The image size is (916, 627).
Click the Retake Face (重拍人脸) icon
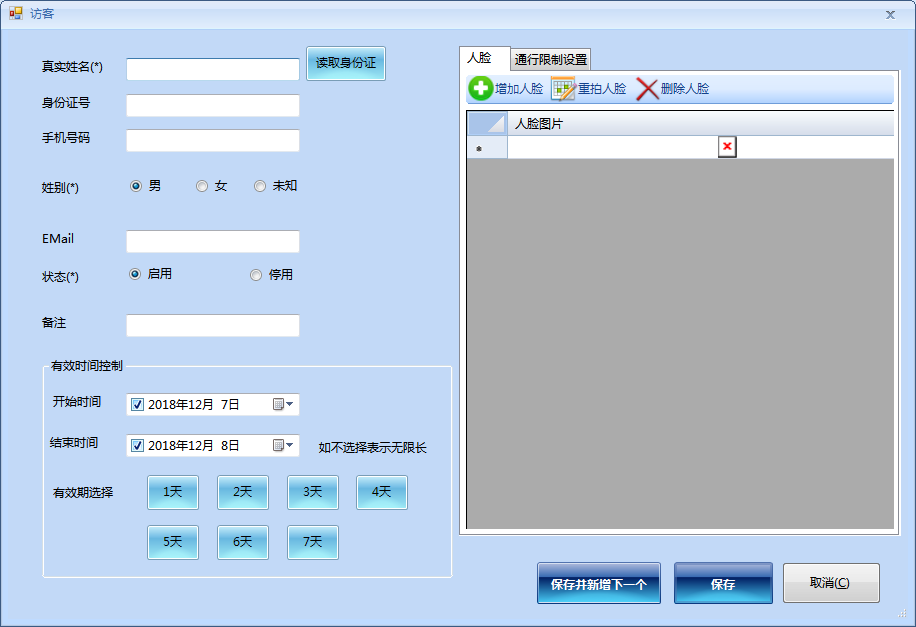pyautogui.click(x=563, y=89)
